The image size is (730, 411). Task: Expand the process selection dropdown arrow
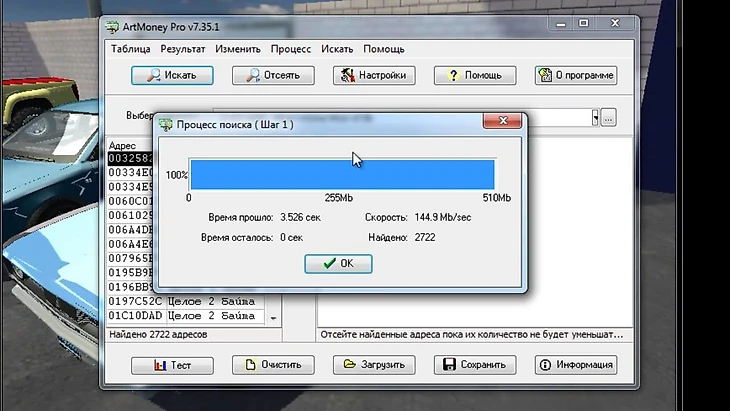595,118
